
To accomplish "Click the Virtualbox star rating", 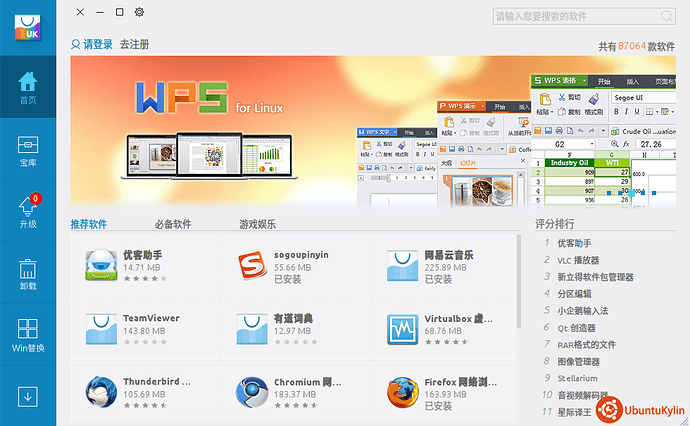I will [446, 342].
